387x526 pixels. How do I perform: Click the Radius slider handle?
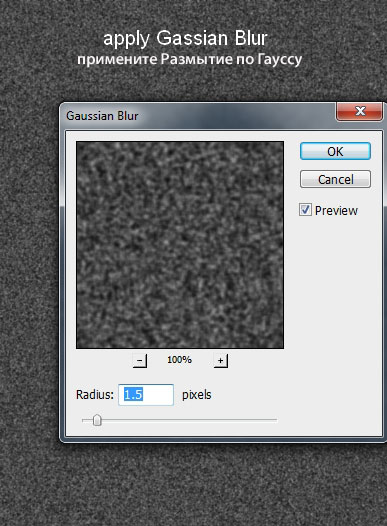(x=97, y=420)
